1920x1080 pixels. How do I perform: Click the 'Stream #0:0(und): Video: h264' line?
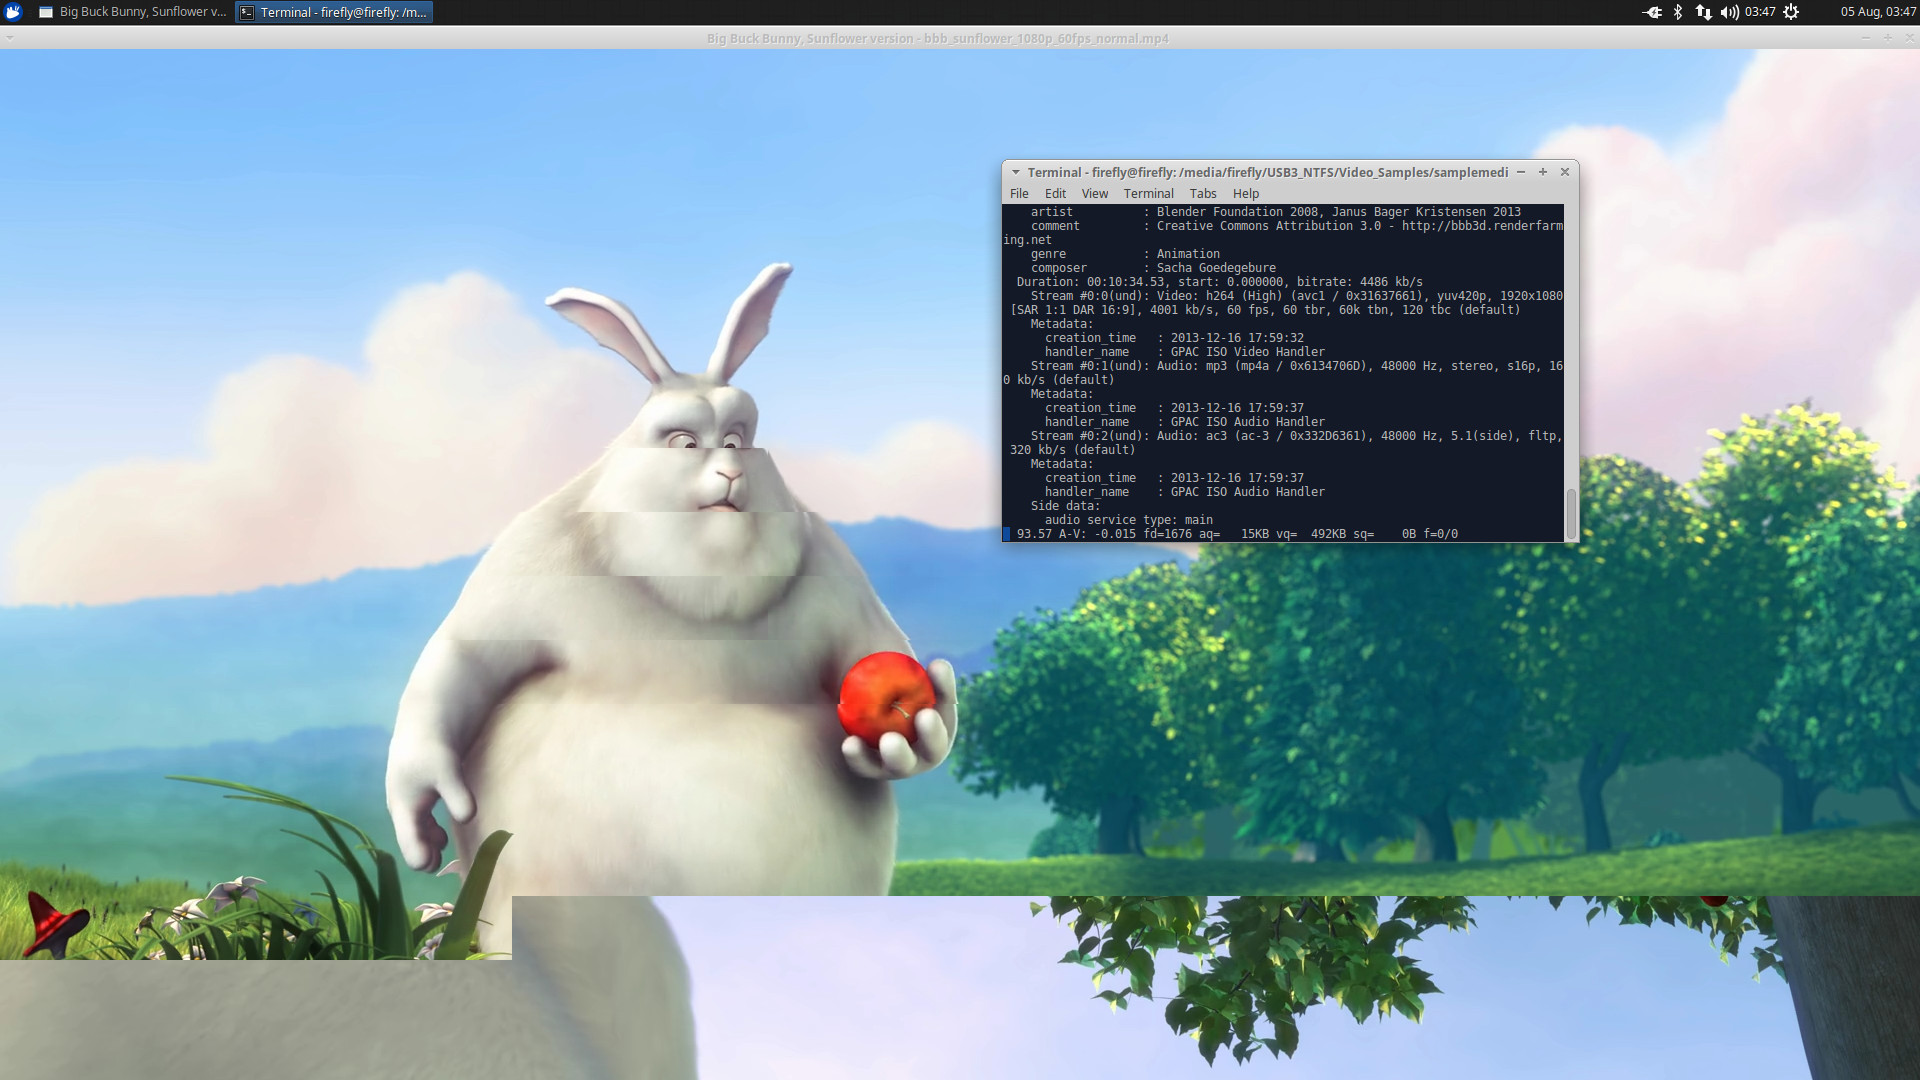point(1296,296)
